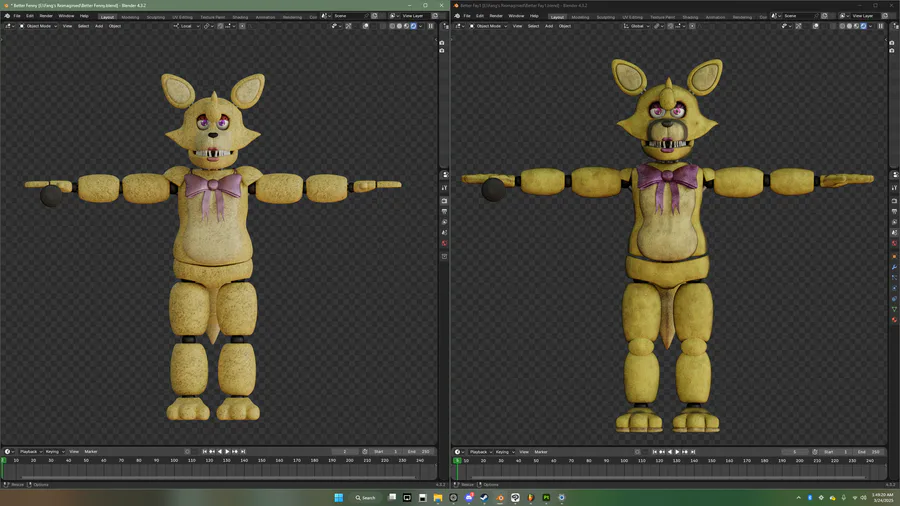This screenshot has height=506, width=900.
Task: Jump to end frame in right window timeline
Action: tap(693, 451)
